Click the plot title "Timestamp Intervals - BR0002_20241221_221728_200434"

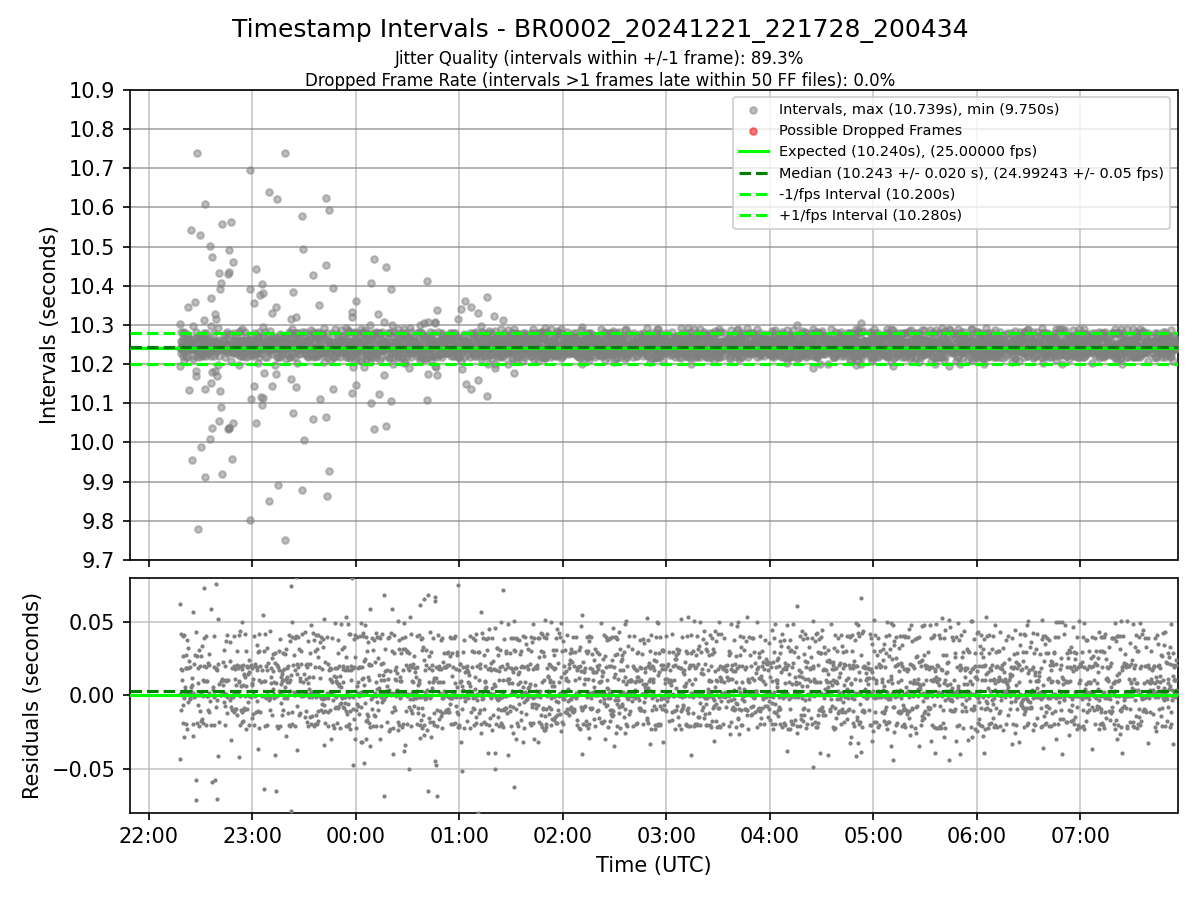600,29
